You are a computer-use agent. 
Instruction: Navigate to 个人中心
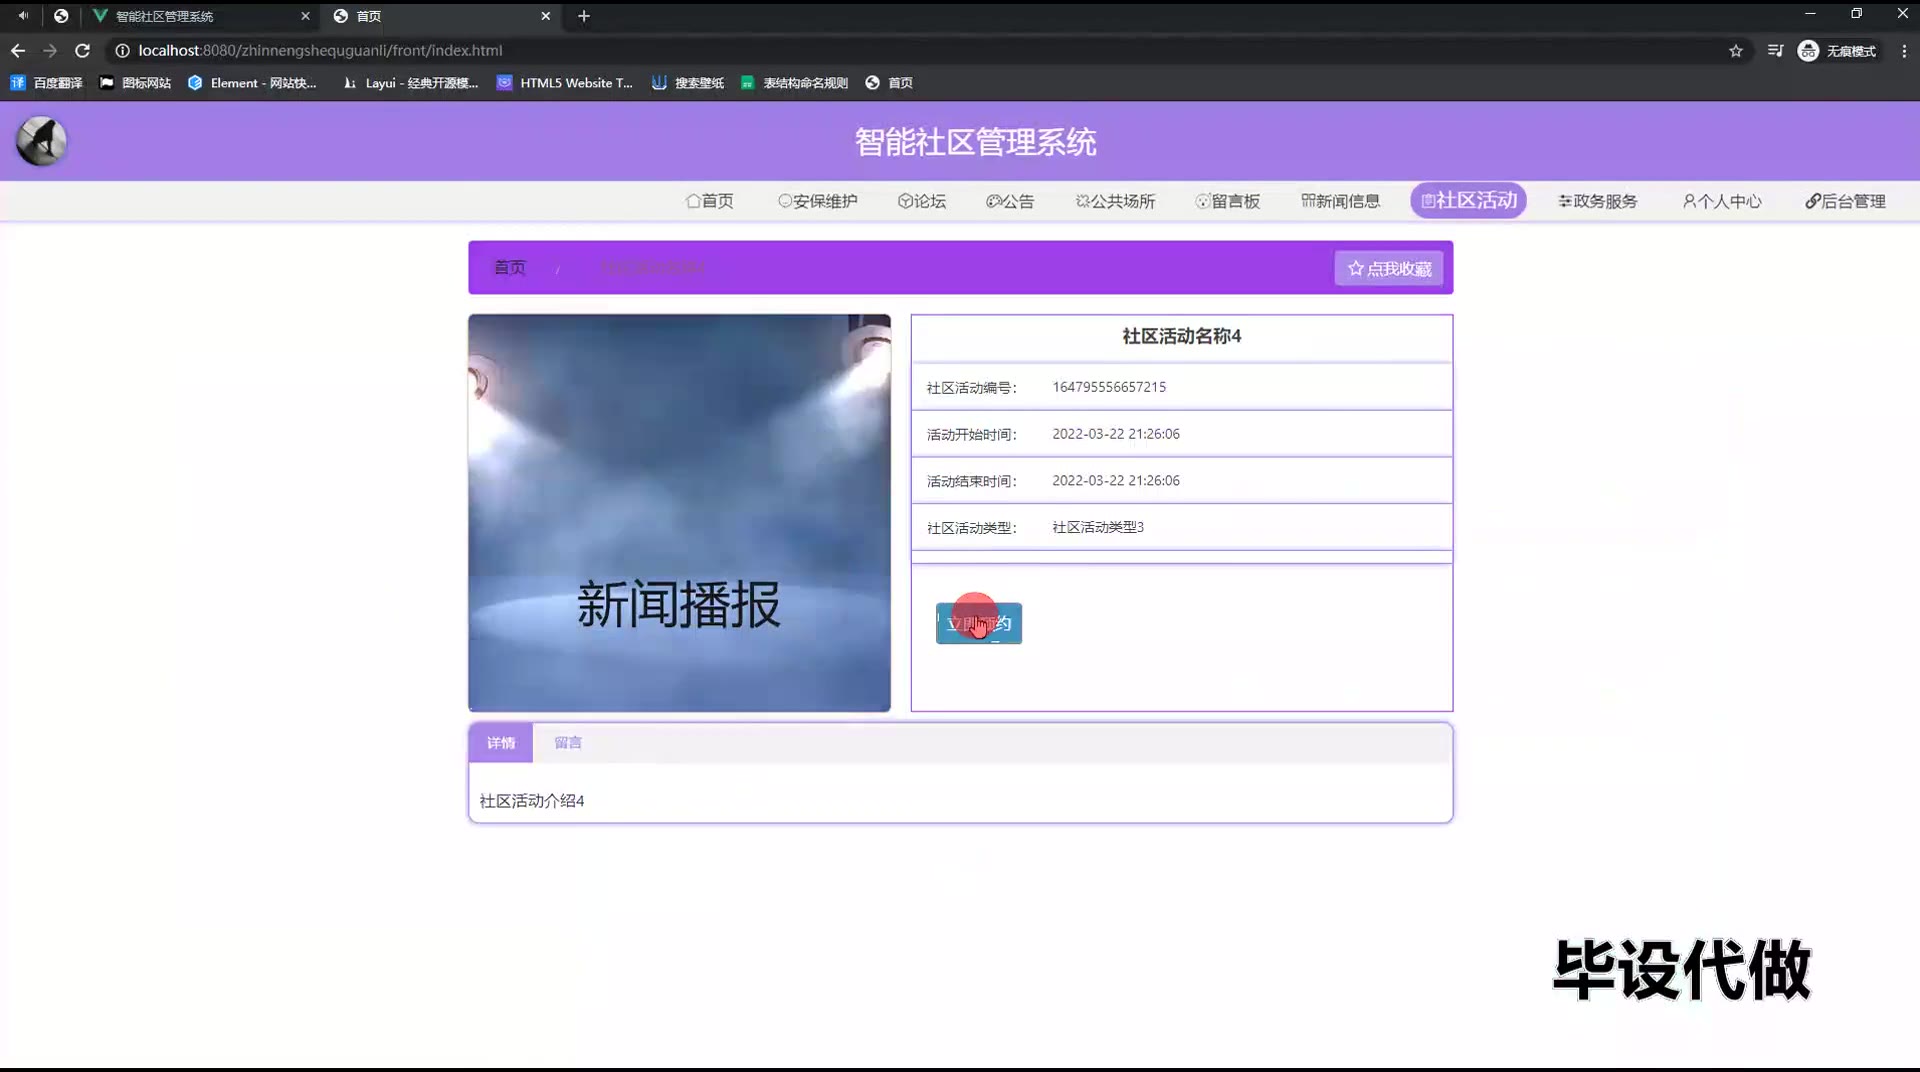(1721, 201)
